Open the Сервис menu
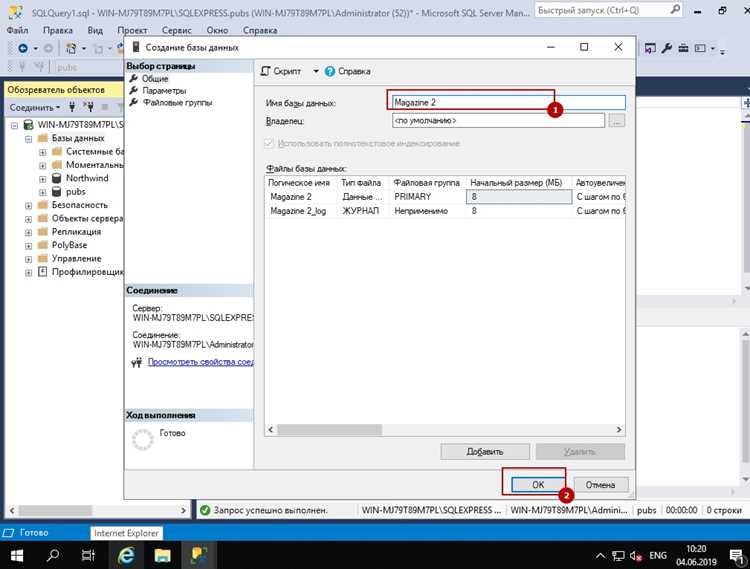The image size is (750, 569). [x=176, y=30]
